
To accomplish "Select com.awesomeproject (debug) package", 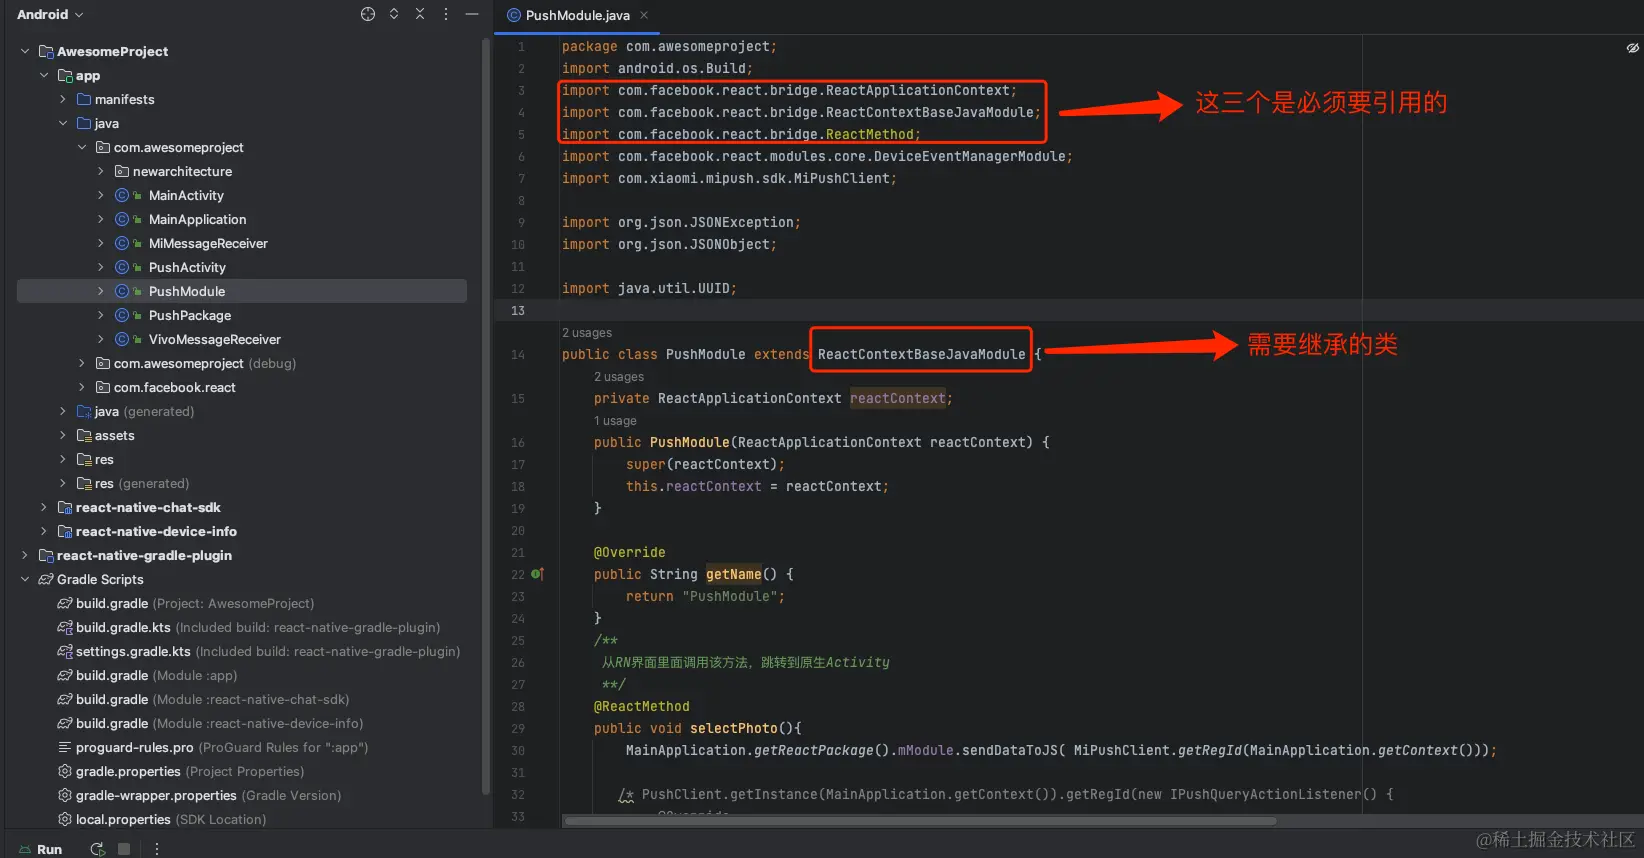I will click(205, 363).
